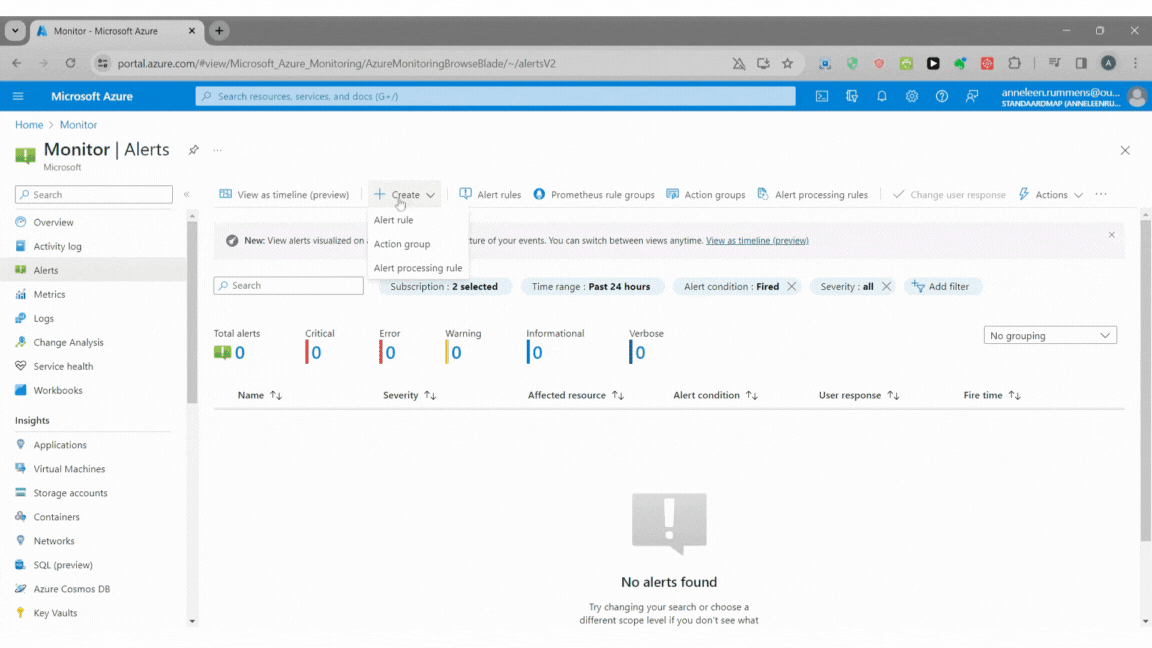The height and width of the screenshot is (648, 1152).
Task: Click the Monitor breadcrumb
Action: [79, 125]
